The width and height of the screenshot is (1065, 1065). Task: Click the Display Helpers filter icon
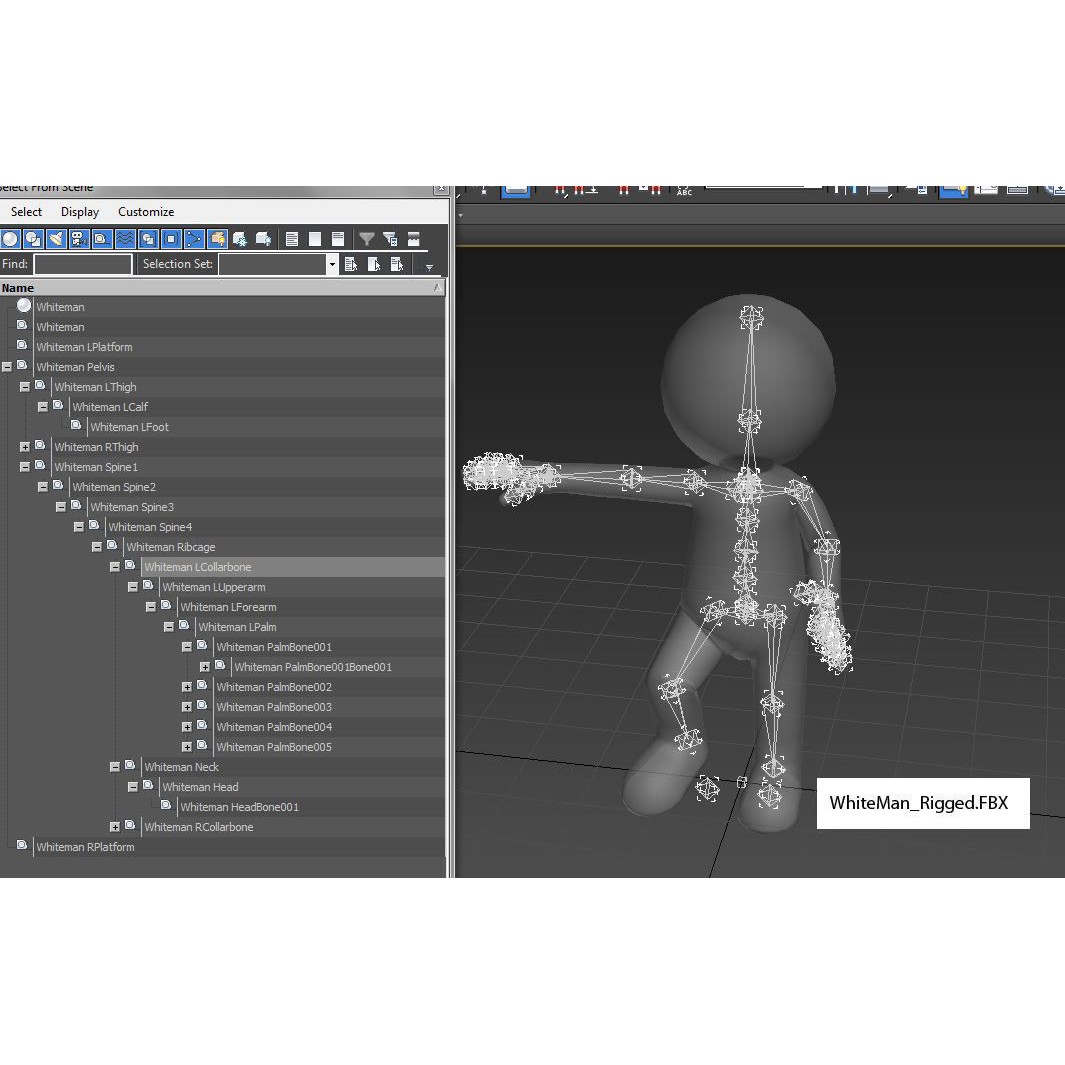pos(102,238)
